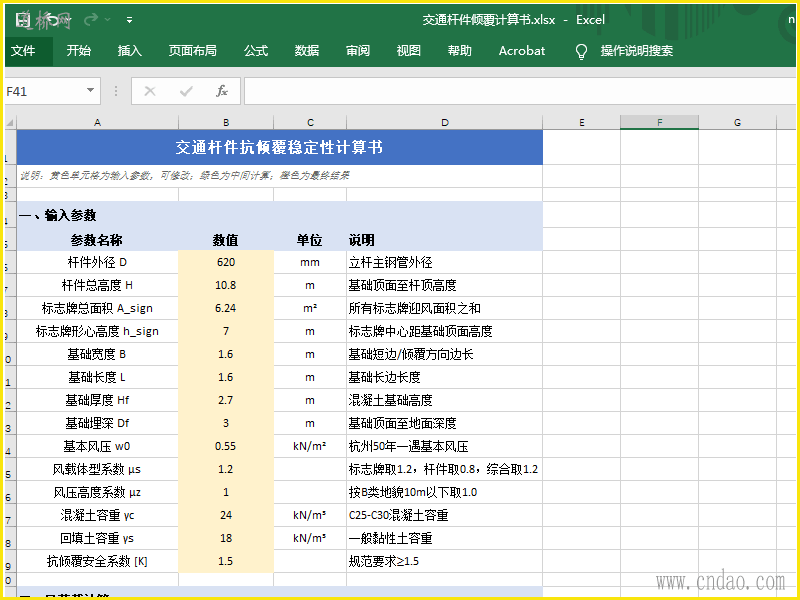The image size is (800, 600).
Task: Select the title cell 交通杆件抗倾覆稳定性计算书
Action: pos(280,147)
